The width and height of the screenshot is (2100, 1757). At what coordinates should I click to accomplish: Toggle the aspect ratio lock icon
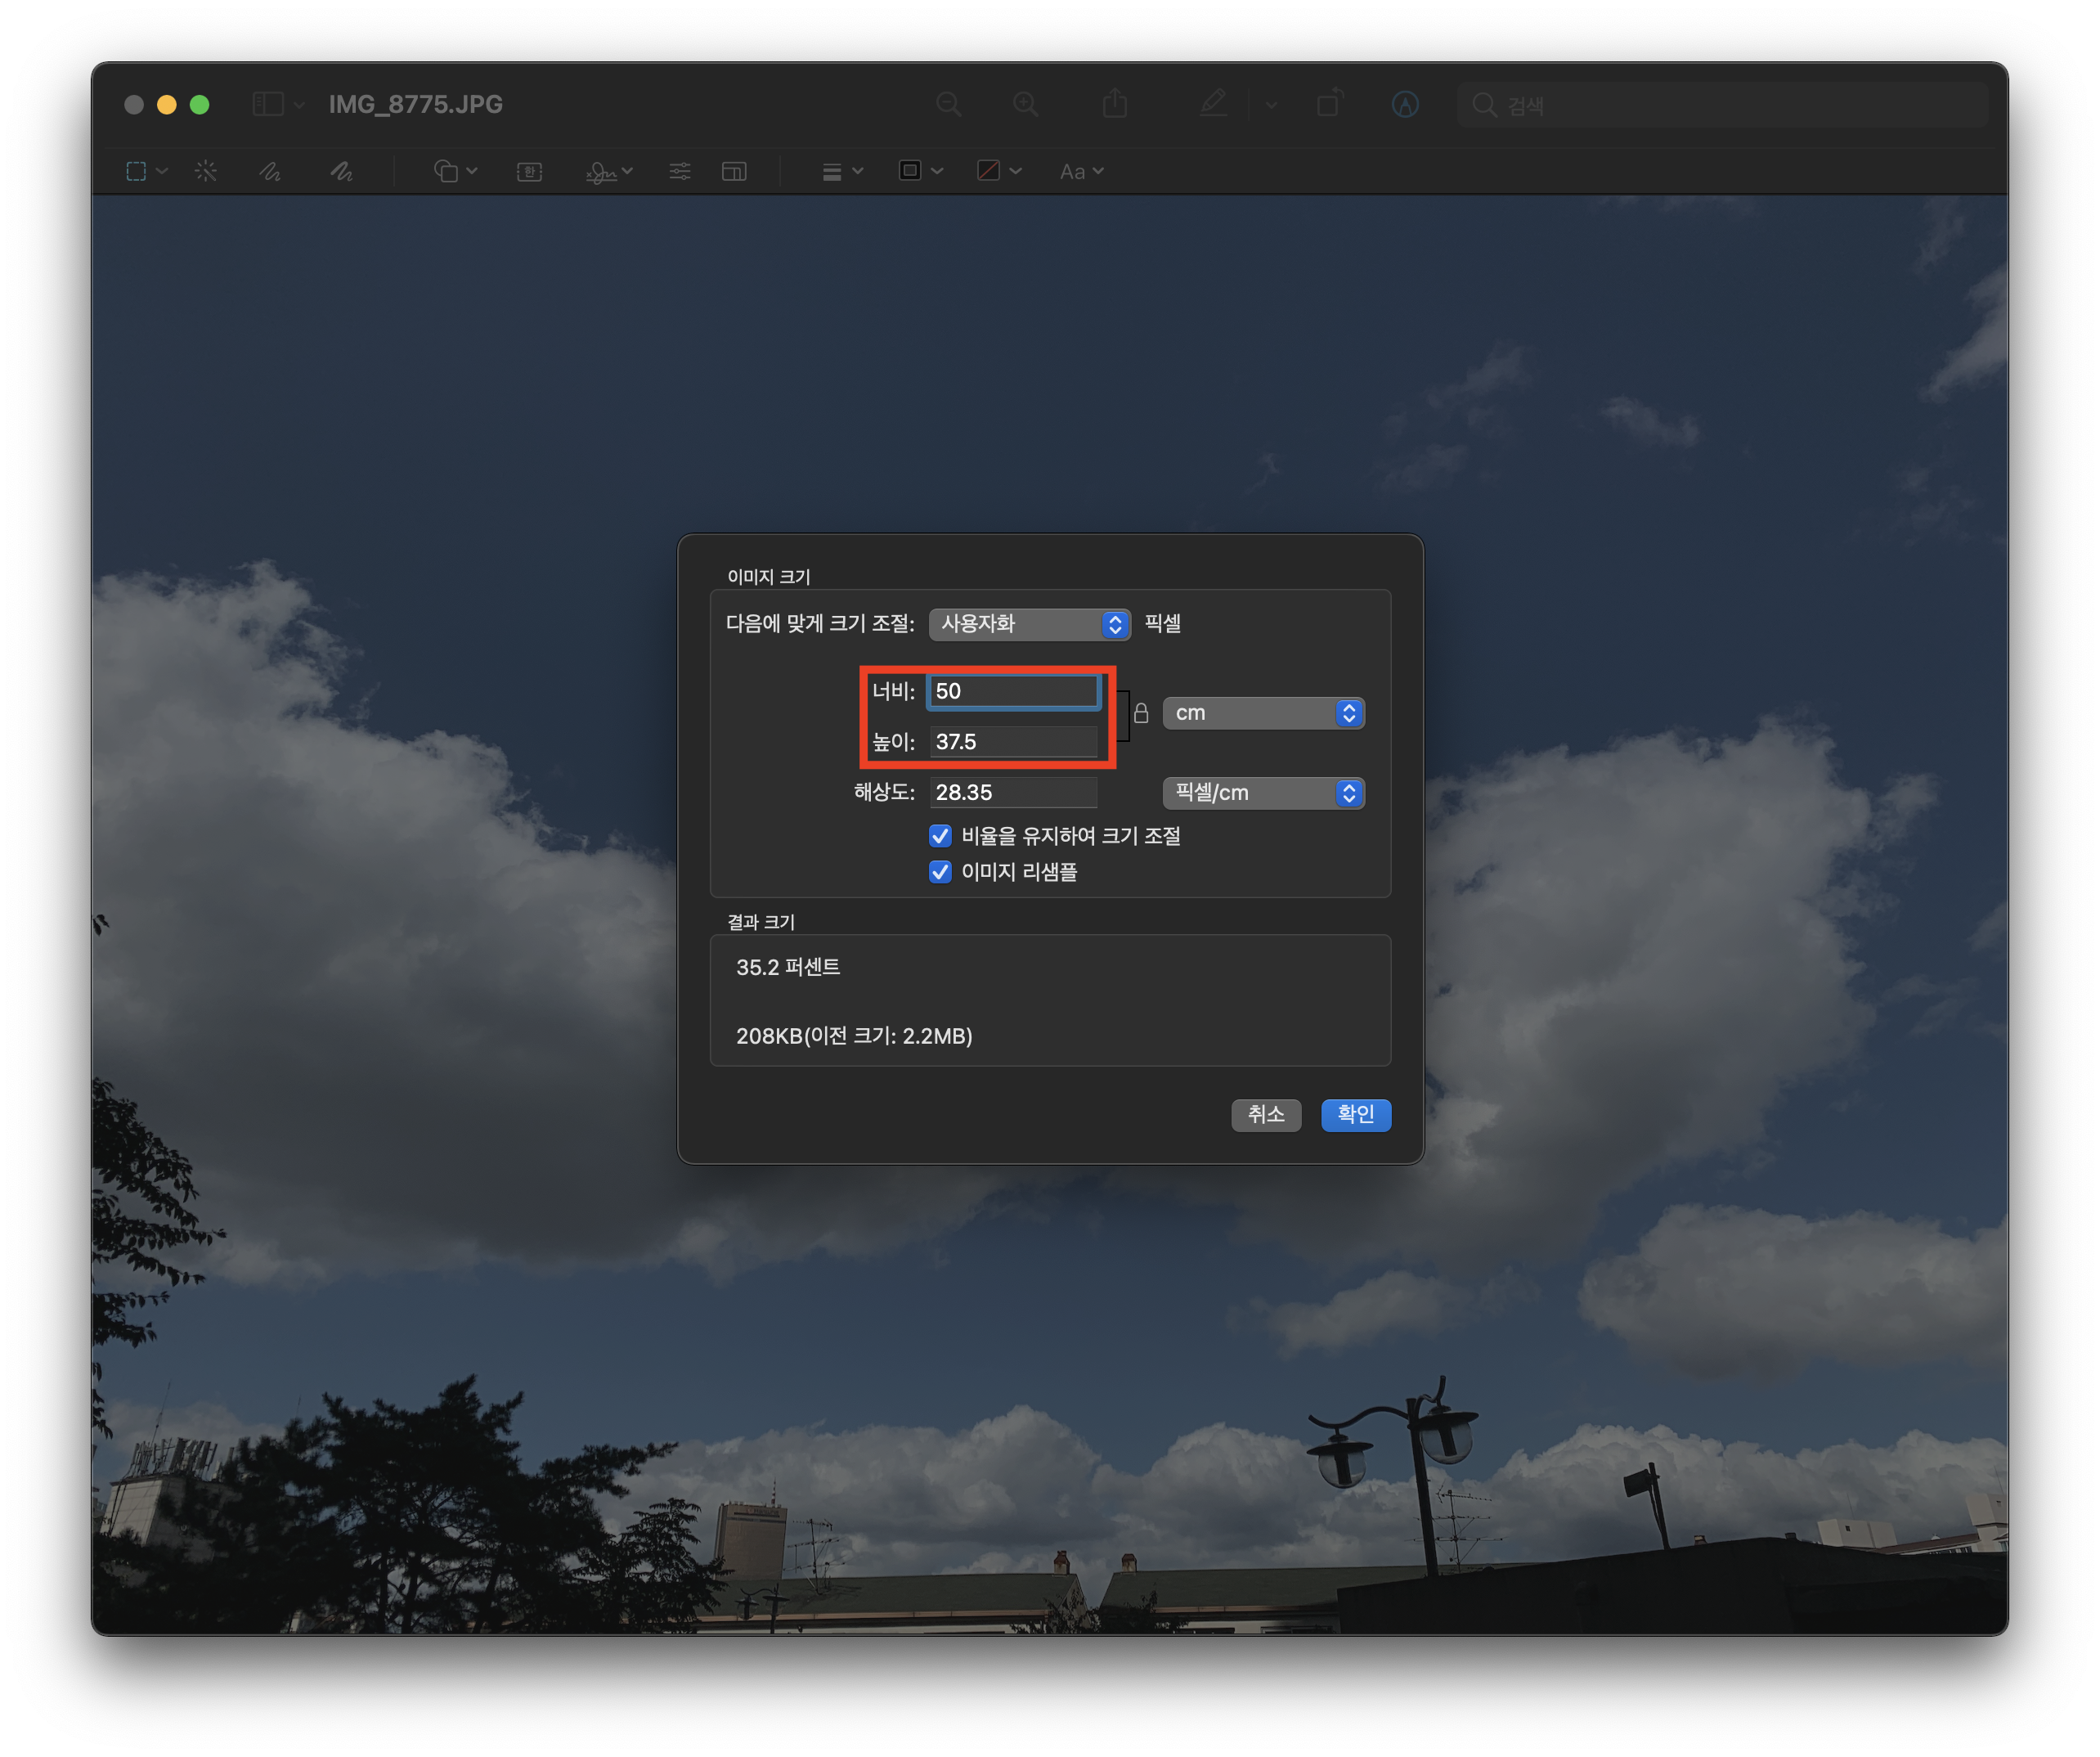tap(1141, 714)
